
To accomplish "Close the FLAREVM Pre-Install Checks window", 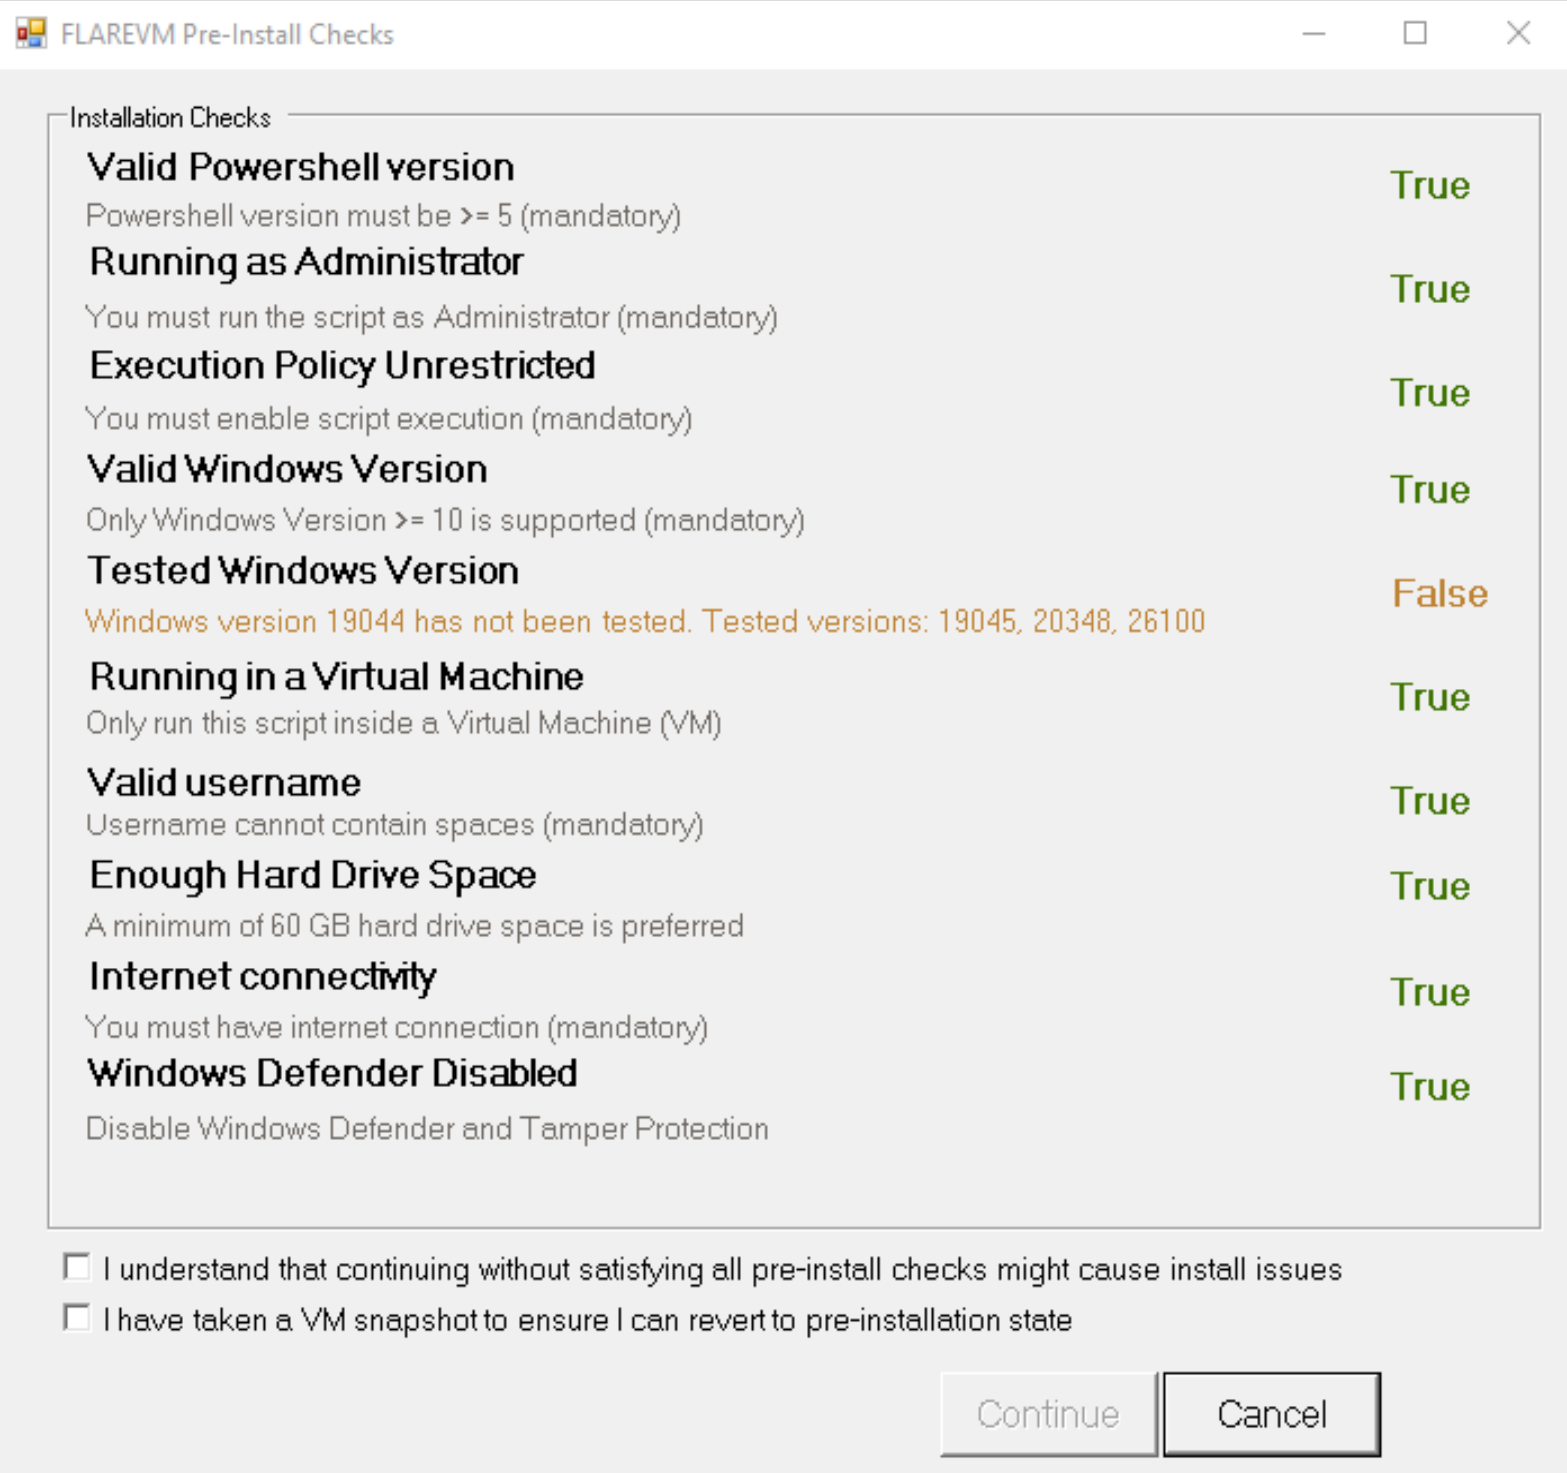I will (x=1518, y=34).
